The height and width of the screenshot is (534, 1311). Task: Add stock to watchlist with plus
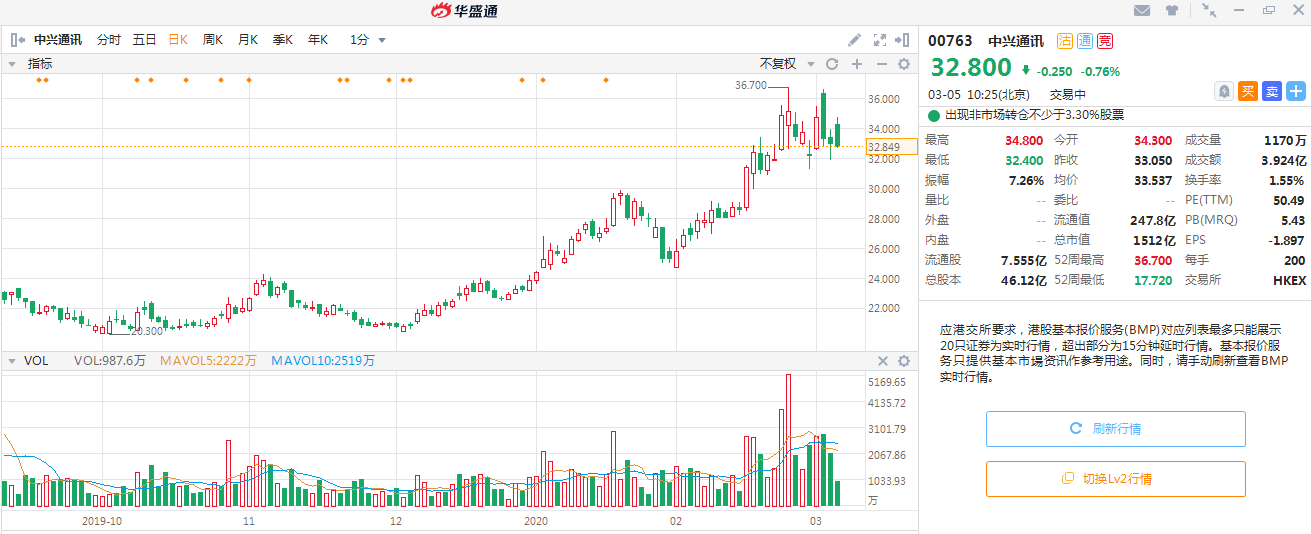point(1295,91)
